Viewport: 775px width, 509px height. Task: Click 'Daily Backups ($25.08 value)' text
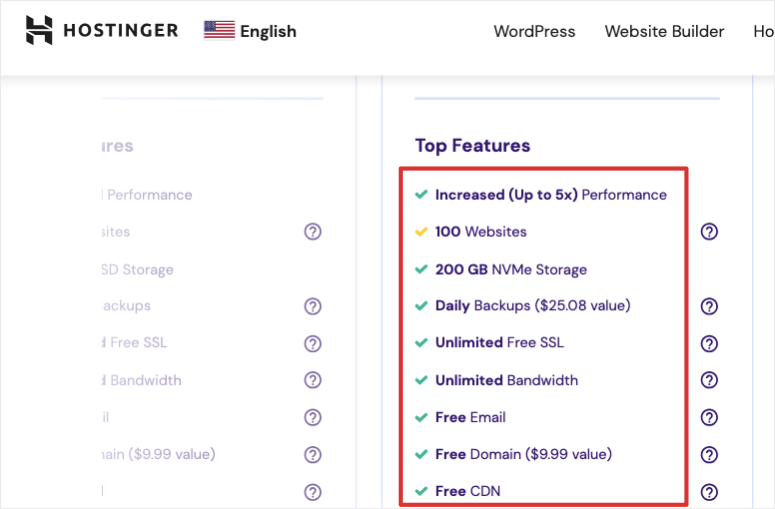click(x=533, y=305)
